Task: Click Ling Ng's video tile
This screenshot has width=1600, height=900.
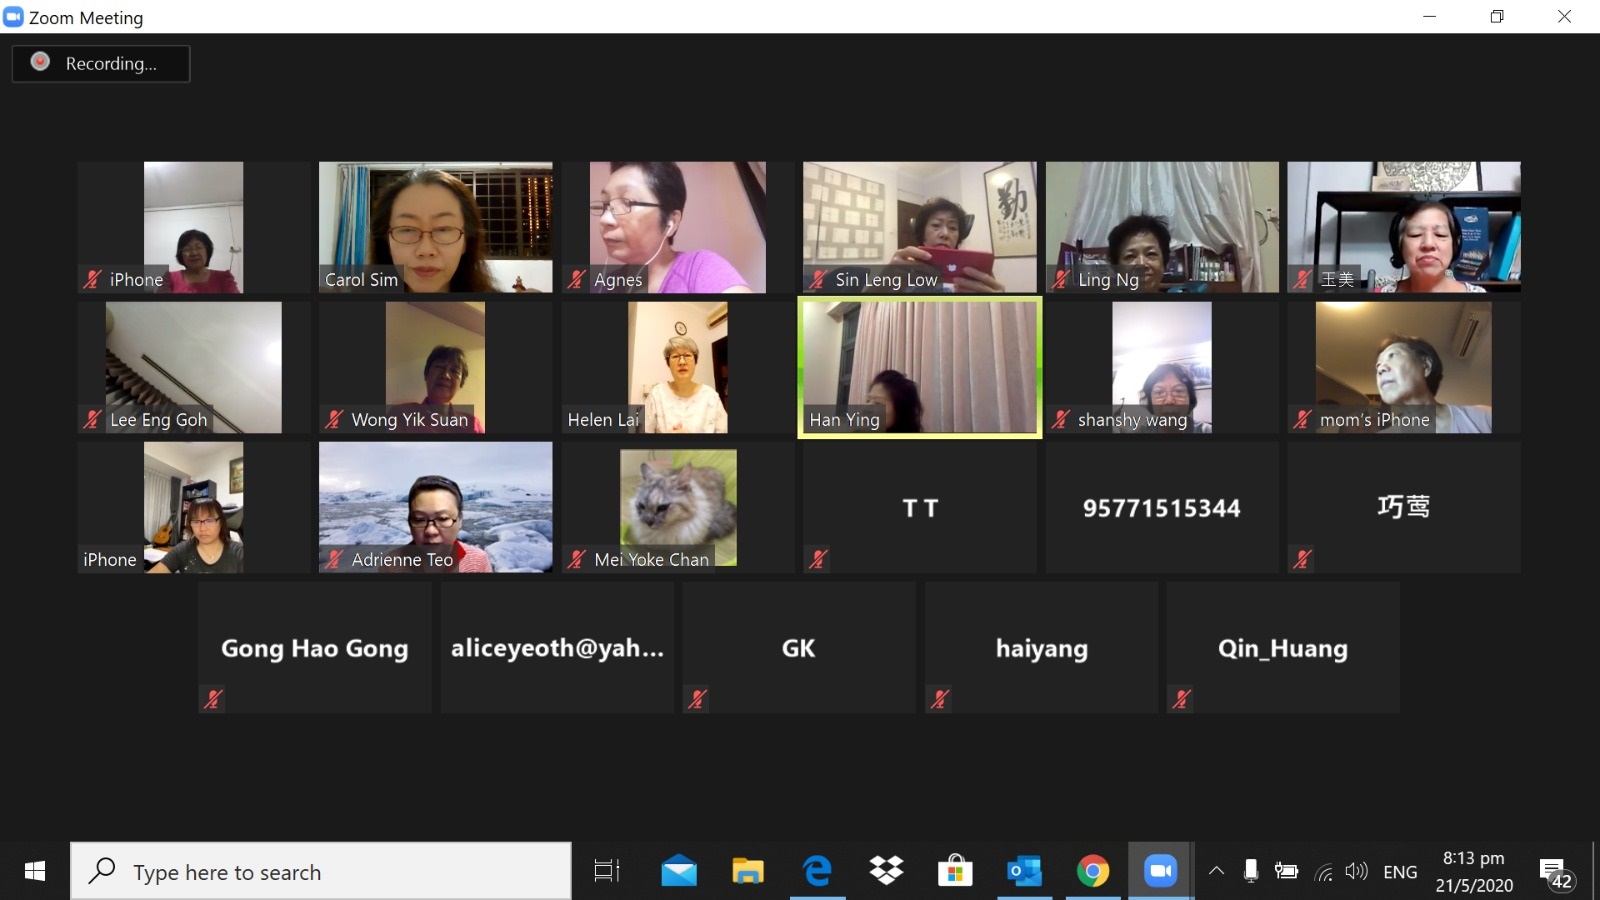Action: click(x=1162, y=227)
